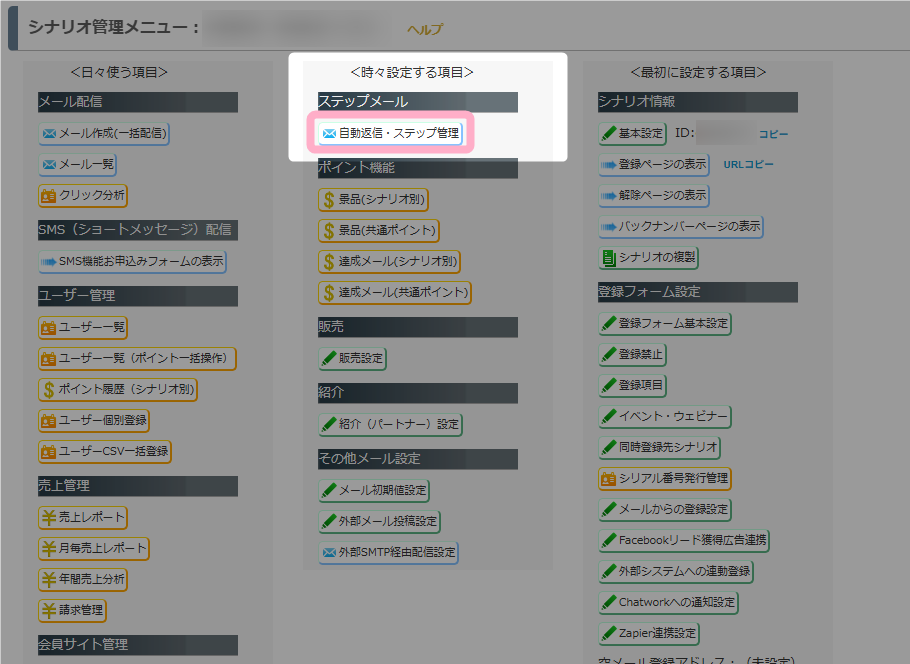Click the ヘルプ link

[425, 30]
